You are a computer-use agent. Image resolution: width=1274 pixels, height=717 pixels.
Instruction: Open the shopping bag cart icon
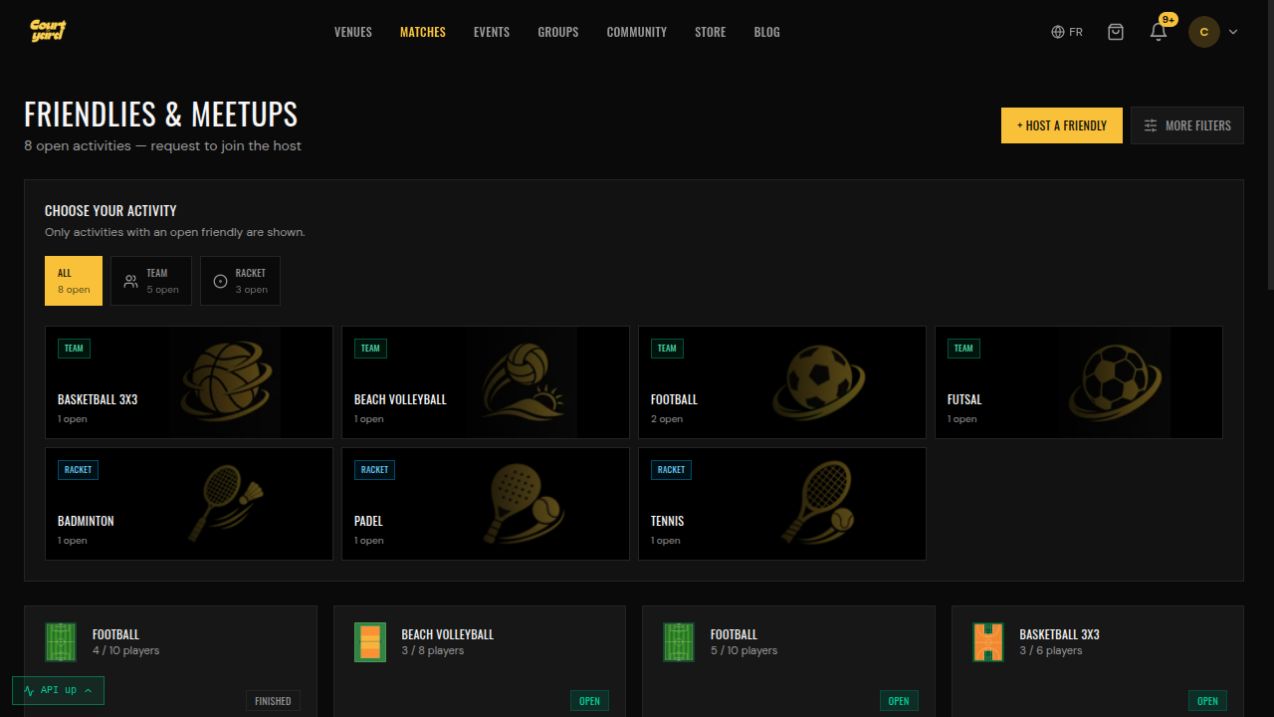[x=1116, y=32]
